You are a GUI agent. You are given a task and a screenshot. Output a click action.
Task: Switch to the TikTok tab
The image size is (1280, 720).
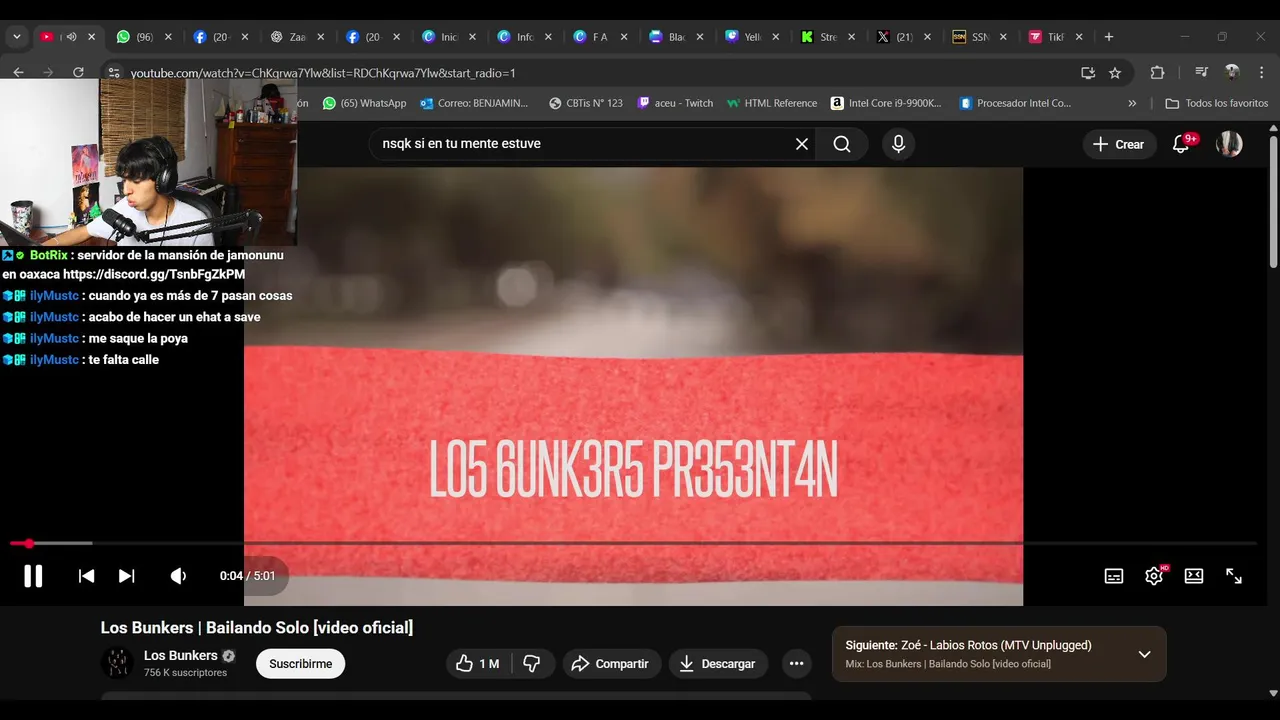(x=1055, y=37)
